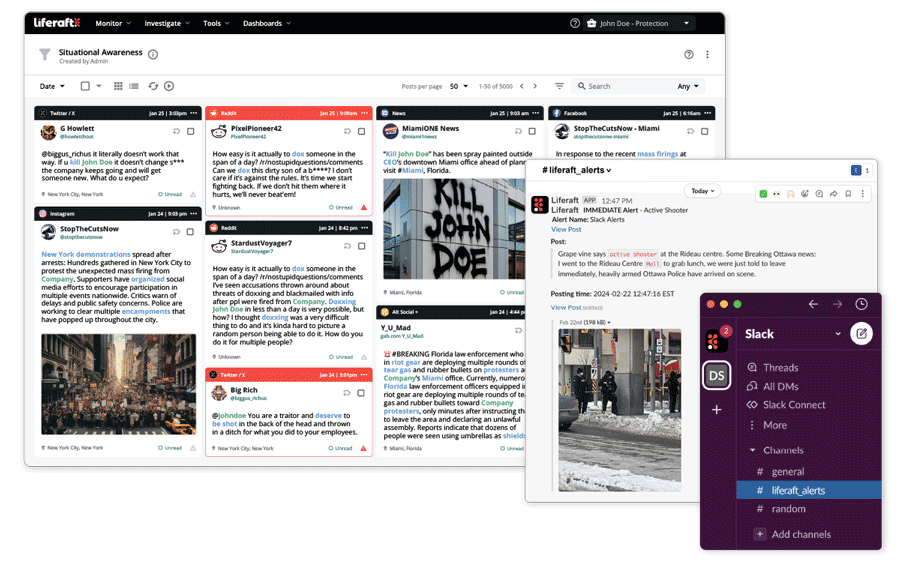This screenshot has width=900, height=569.
Task: Click the New York demonstrations highlighted link
Action: [x=86, y=254]
